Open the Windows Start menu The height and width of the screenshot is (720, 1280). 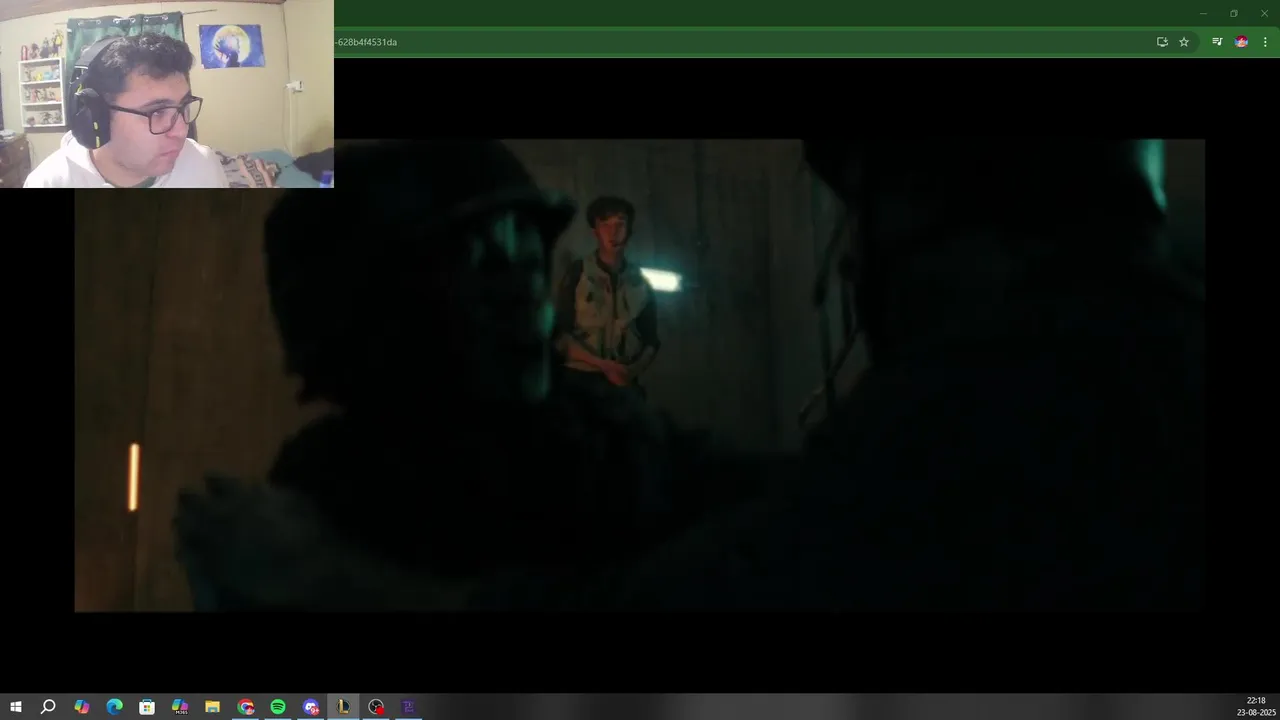pos(16,707)
